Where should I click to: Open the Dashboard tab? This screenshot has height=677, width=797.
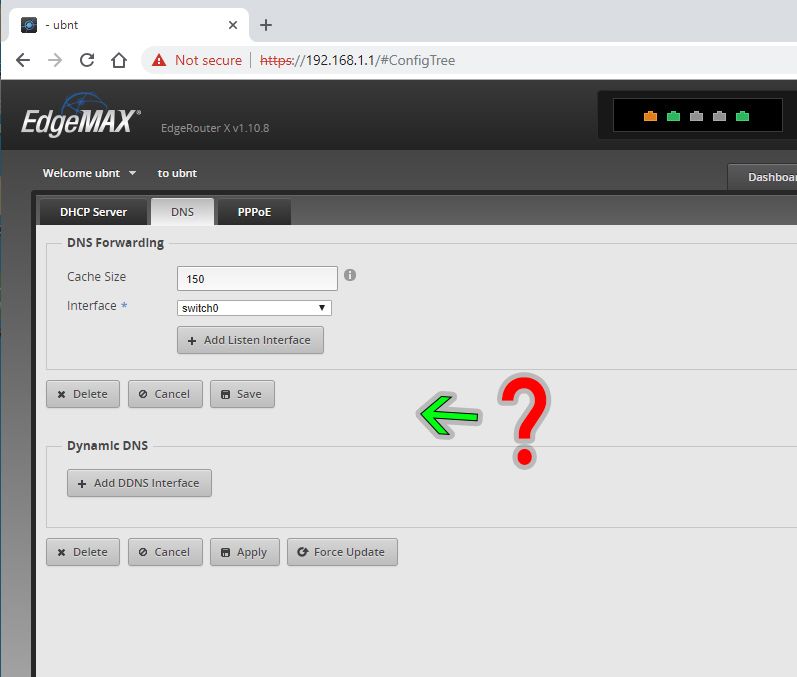(x=765, y=177)
